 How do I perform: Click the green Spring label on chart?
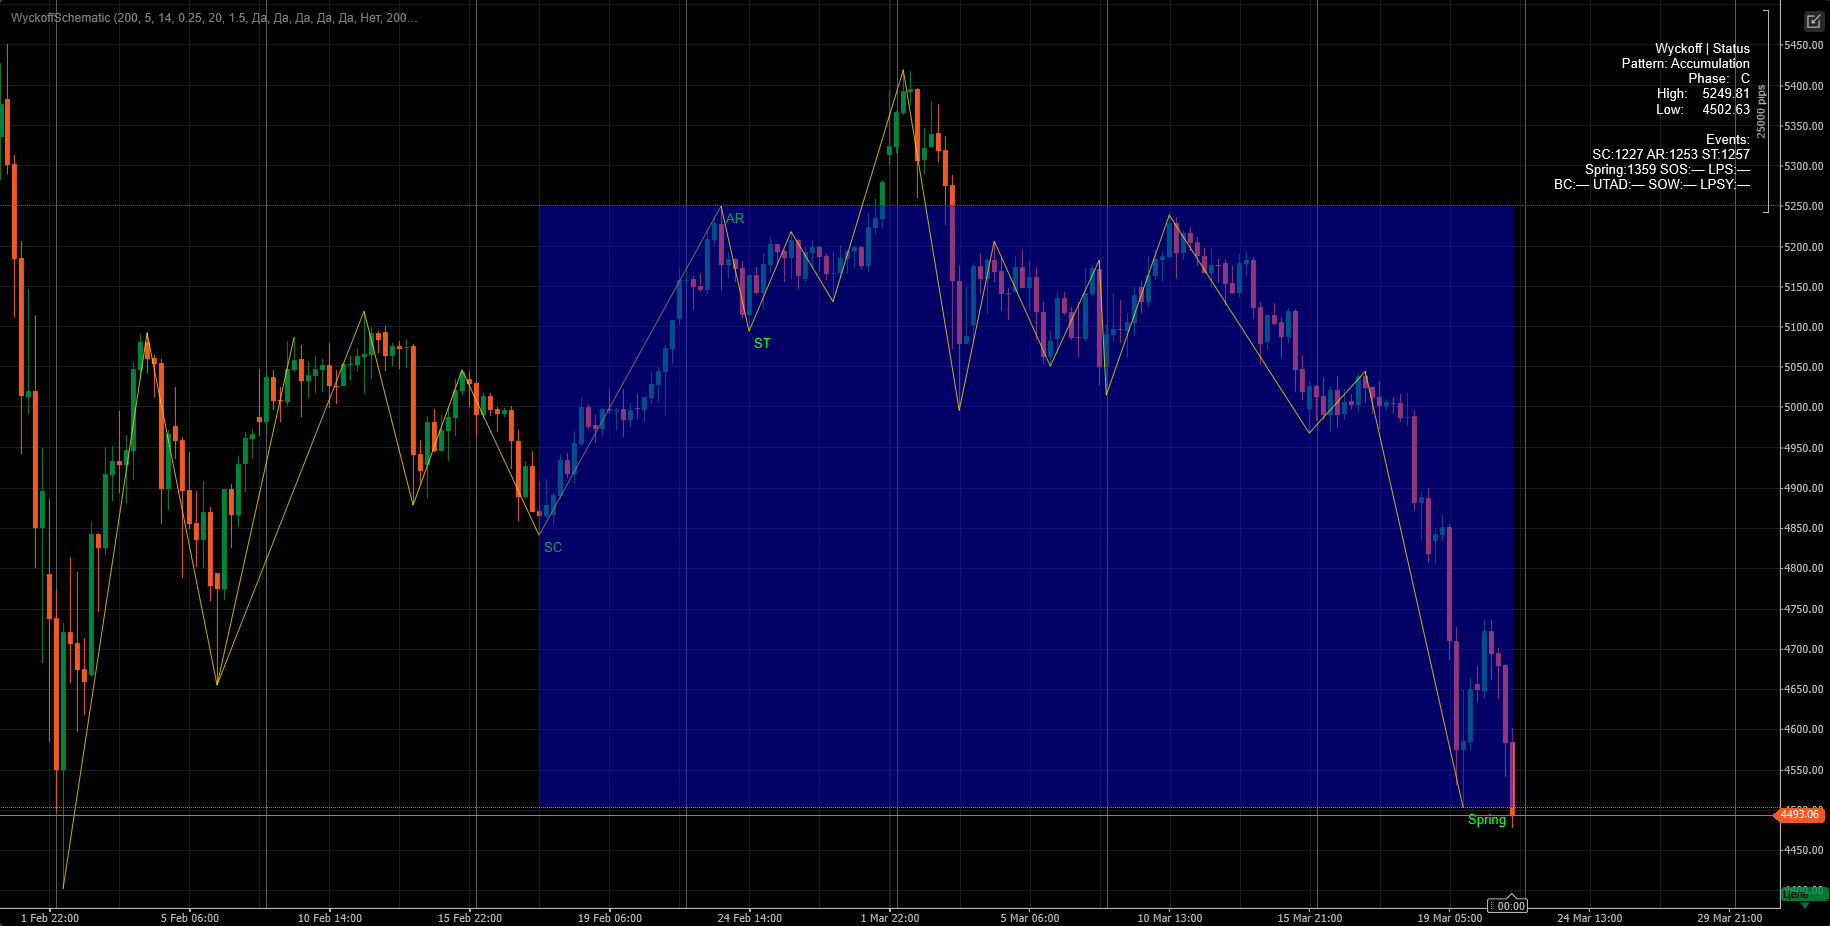coord(1486,820)
